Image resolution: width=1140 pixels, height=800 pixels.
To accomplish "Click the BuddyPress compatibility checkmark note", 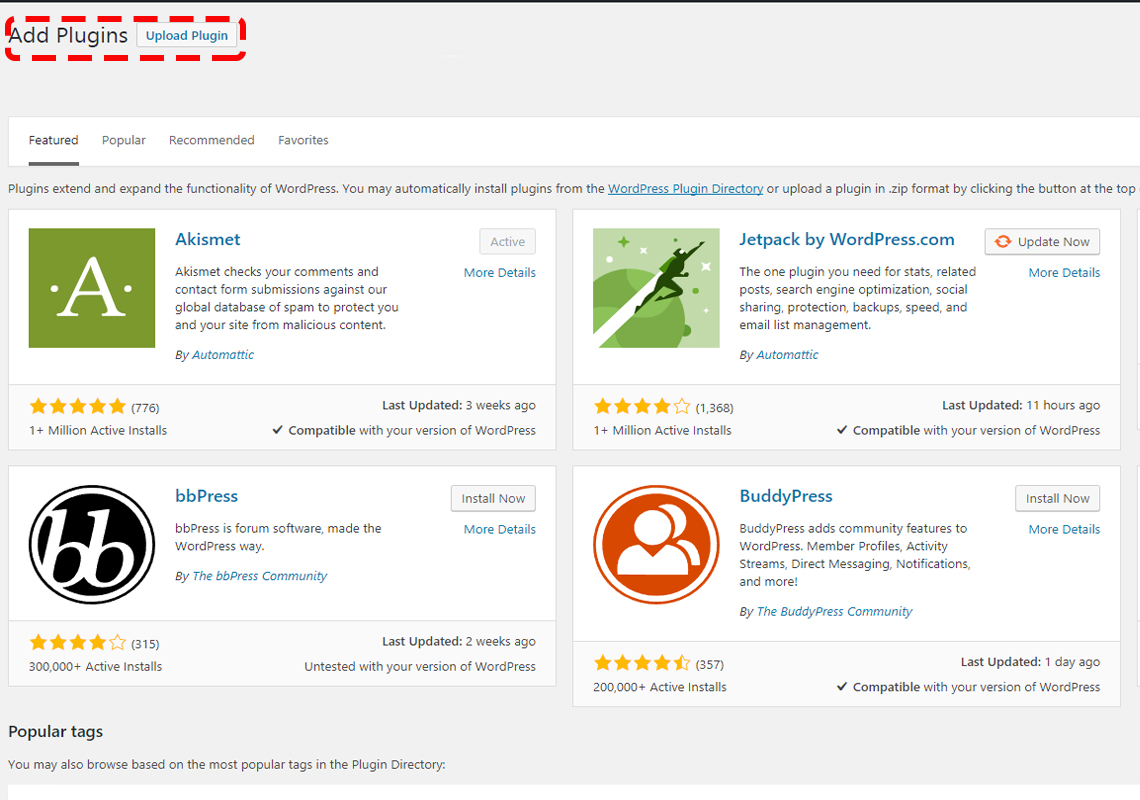I will (968, 687).
